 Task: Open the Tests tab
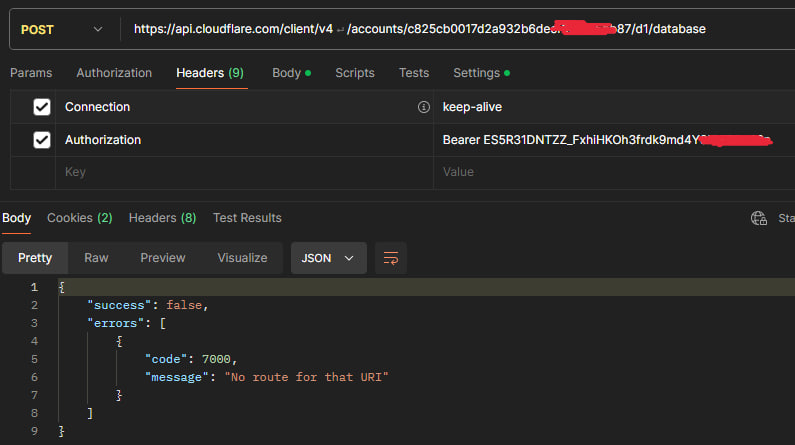point(414,73)
